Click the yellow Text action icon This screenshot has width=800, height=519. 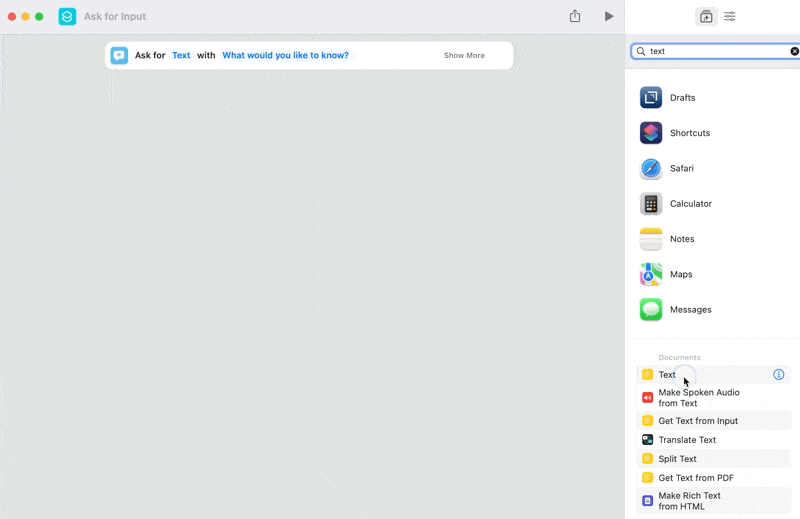[x=647, y=375]
